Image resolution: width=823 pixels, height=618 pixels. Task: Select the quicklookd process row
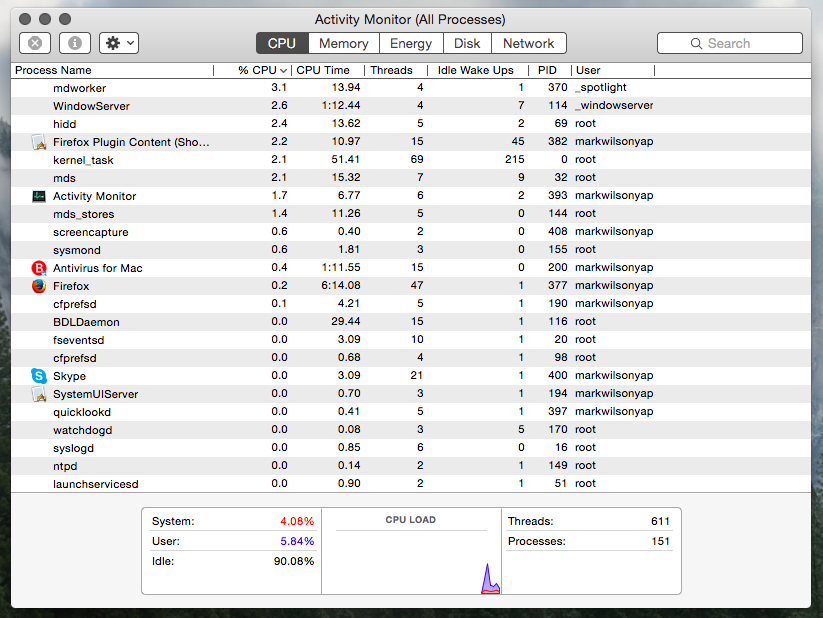[411, 412]
